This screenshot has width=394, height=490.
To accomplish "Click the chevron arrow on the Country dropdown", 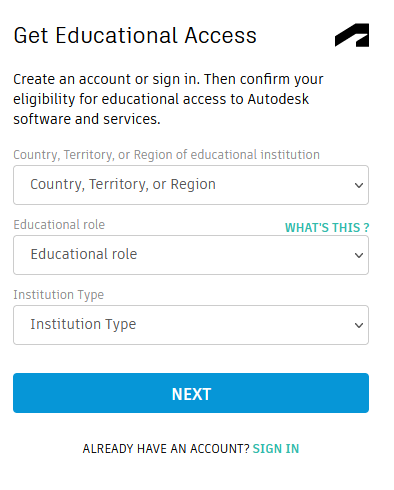I will pyautogui.click(x=359, y=185).
